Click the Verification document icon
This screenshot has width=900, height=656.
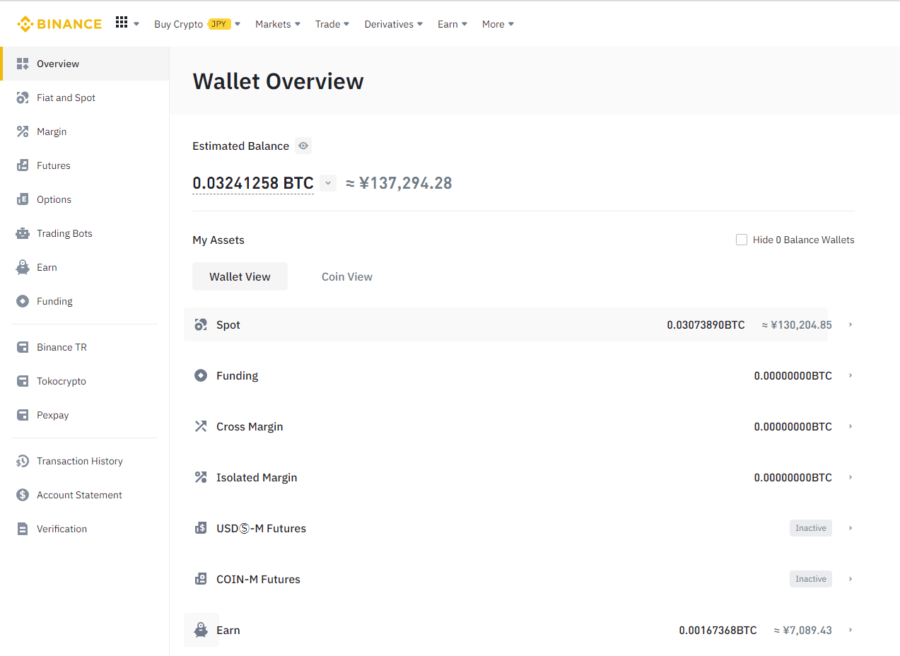tap(23, 529)
